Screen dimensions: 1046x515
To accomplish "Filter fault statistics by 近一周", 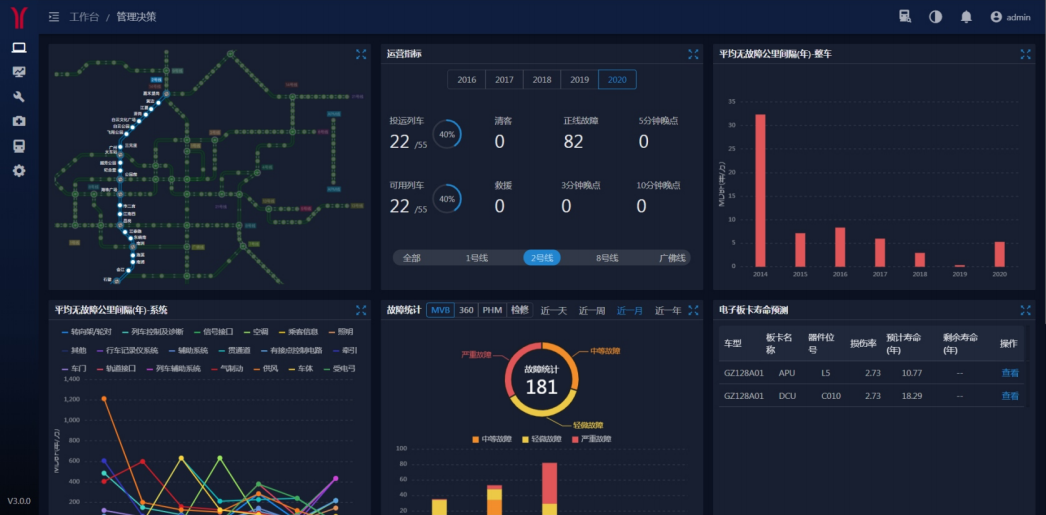I will (592, 311).
